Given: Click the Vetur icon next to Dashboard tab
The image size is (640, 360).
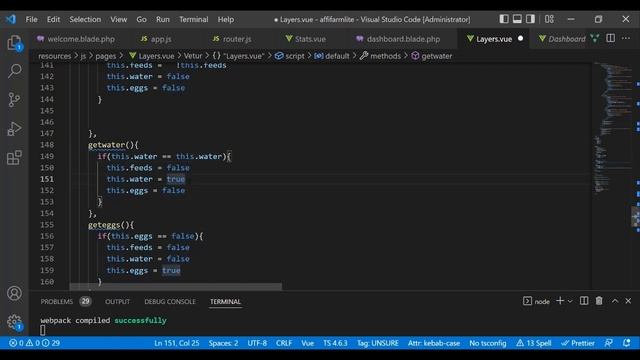Looking at the screenshot, I should (x=595, y=38).
